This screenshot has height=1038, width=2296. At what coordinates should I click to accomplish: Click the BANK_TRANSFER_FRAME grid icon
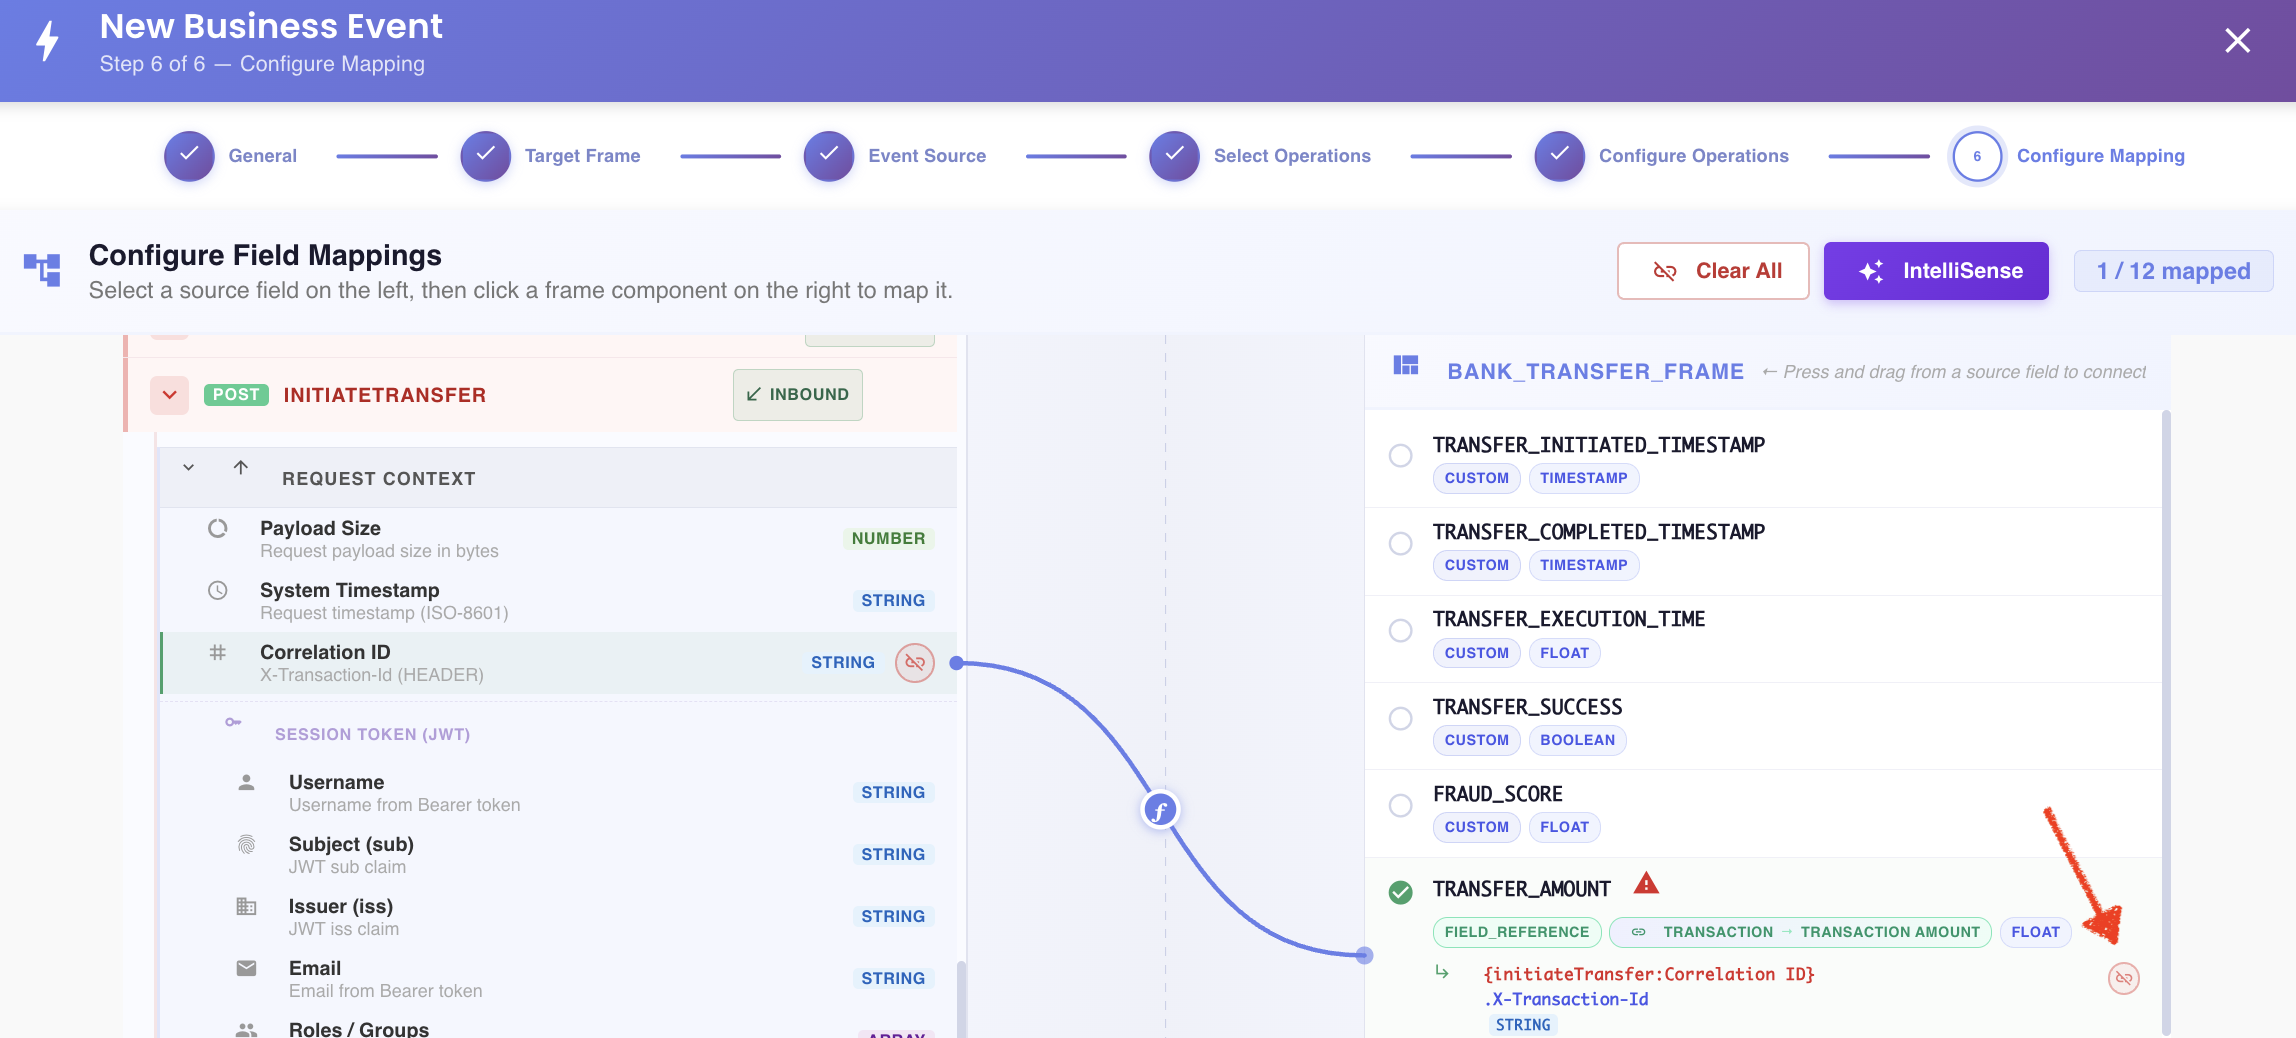pos(1406,365)
